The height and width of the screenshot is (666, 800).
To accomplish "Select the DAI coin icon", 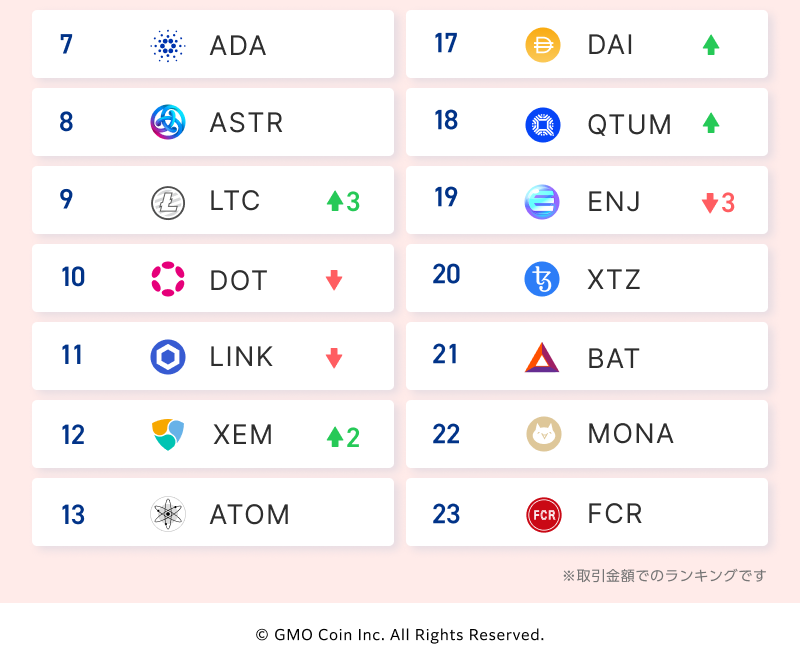I will click(x=543, y=46).
